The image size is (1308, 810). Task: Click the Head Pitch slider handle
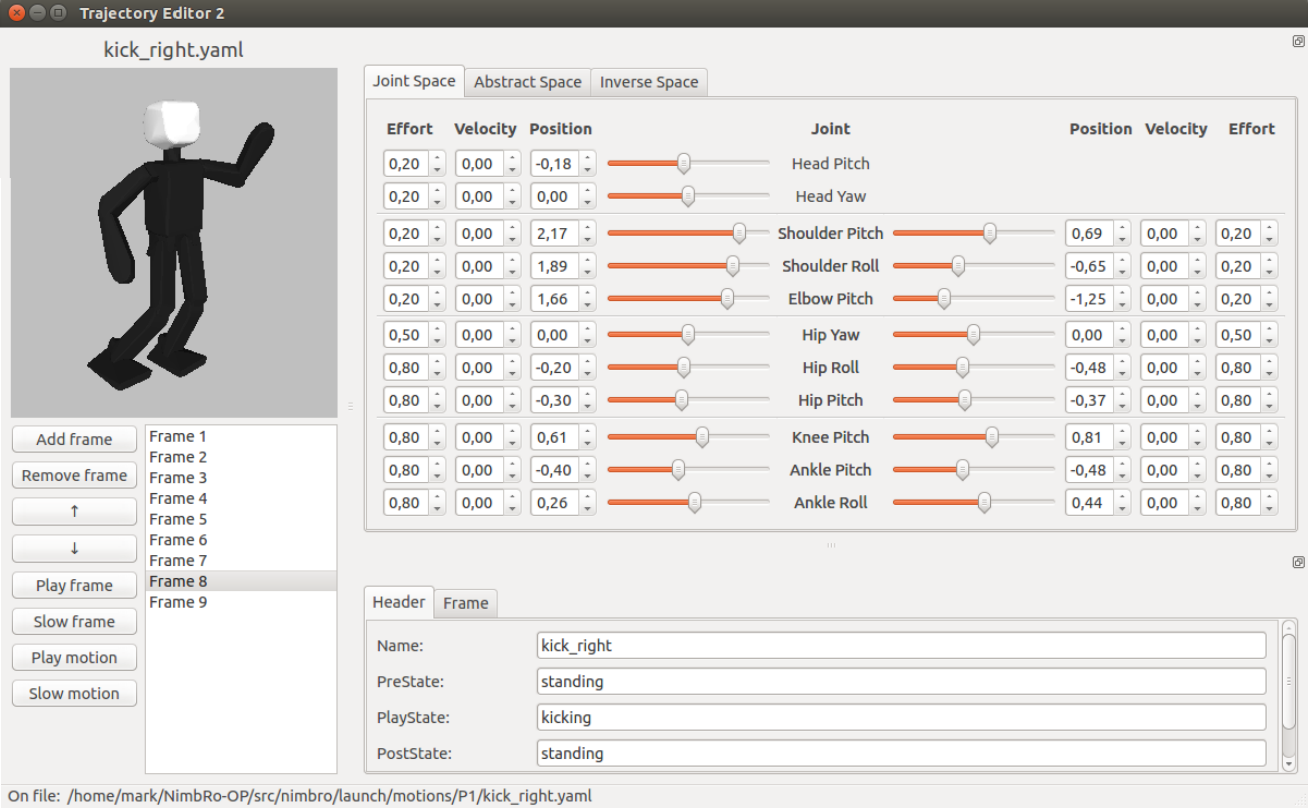click(684, 163)
